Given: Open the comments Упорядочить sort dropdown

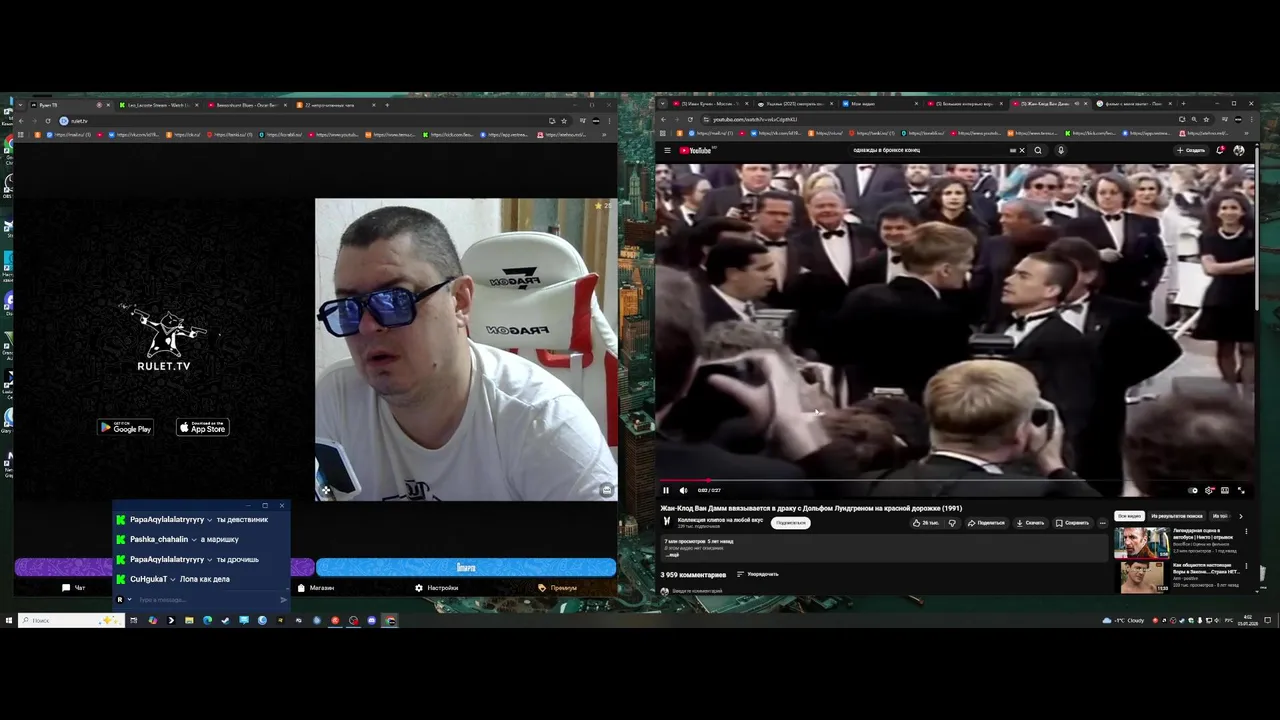Looking at the screenshot, I should [x=758, y=574].
